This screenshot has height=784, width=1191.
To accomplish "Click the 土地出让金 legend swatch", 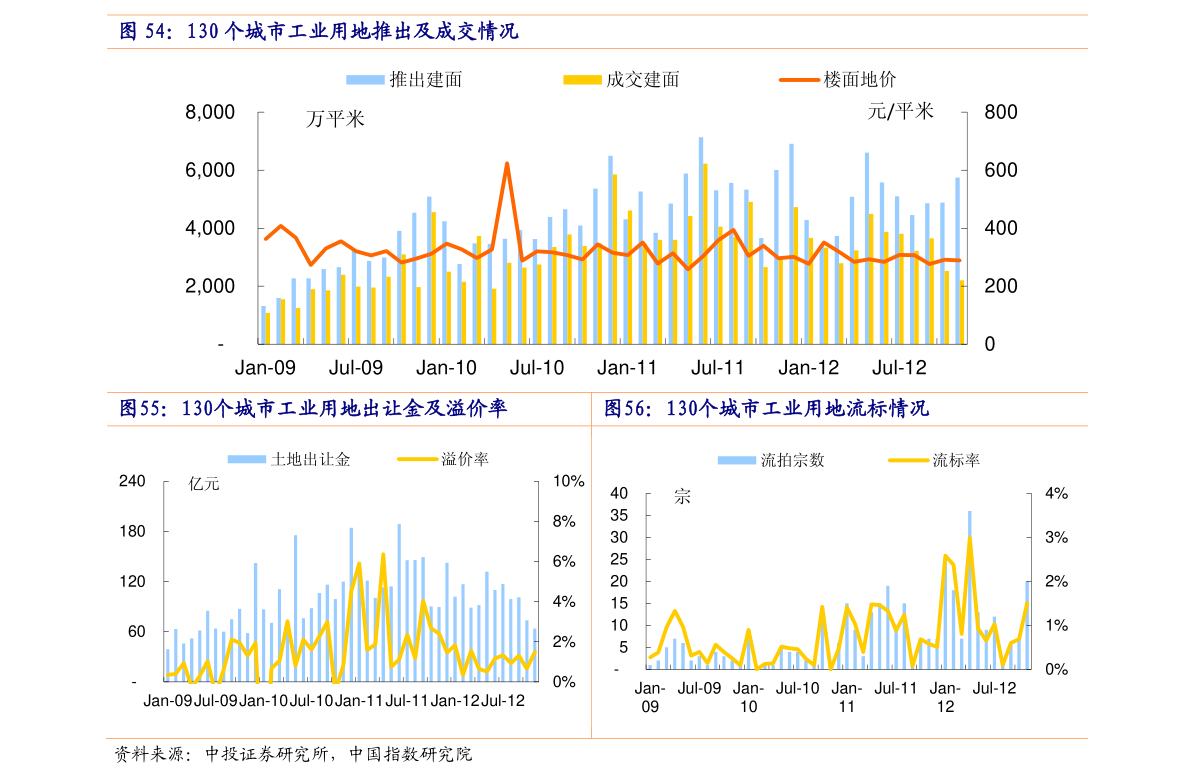I will coord(246,459).
